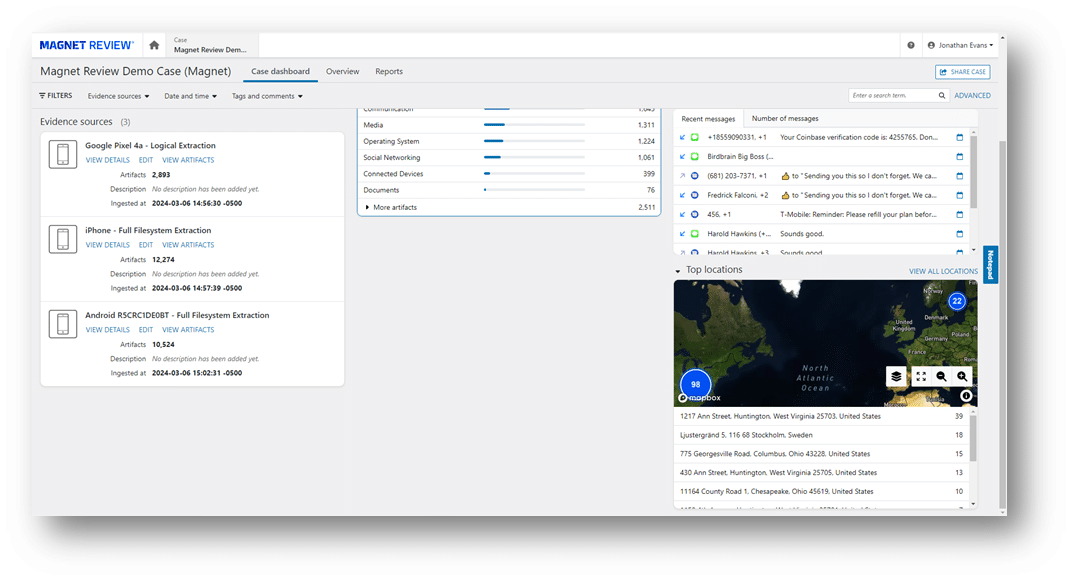
Task: Click the map info icon
Action: (966, 396)
